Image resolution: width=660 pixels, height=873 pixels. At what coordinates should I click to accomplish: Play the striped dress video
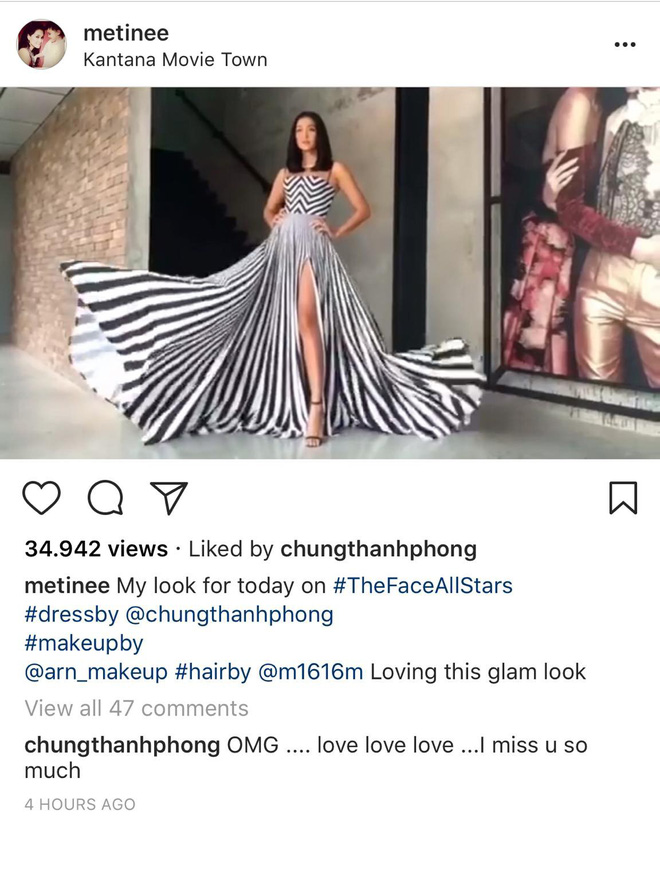(330, 273)
